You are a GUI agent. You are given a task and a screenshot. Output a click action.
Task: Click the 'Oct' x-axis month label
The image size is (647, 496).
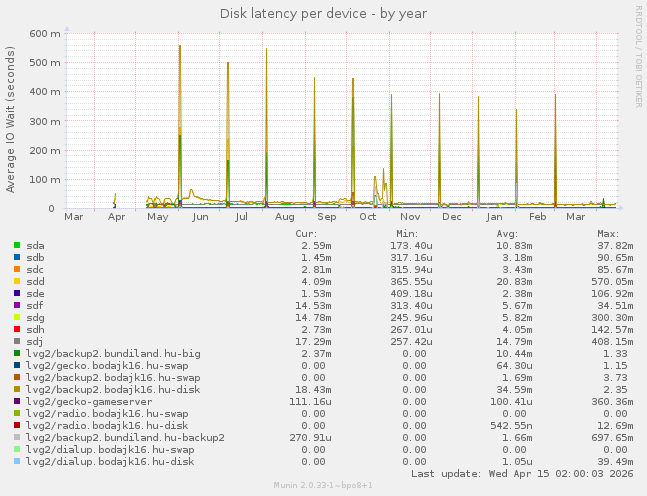click(x=367, y=217)
